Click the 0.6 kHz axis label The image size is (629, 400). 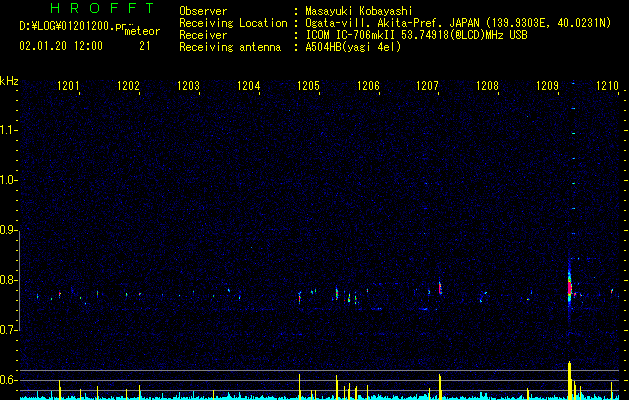[x=8, y=380]
